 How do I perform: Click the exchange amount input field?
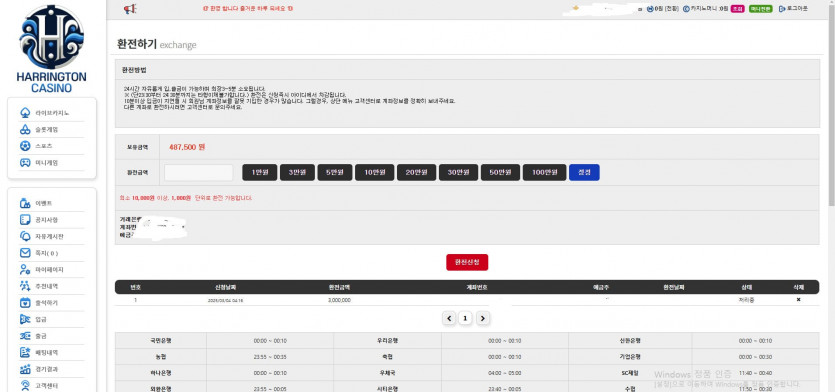pyautogui.click(x=199, y=173)
